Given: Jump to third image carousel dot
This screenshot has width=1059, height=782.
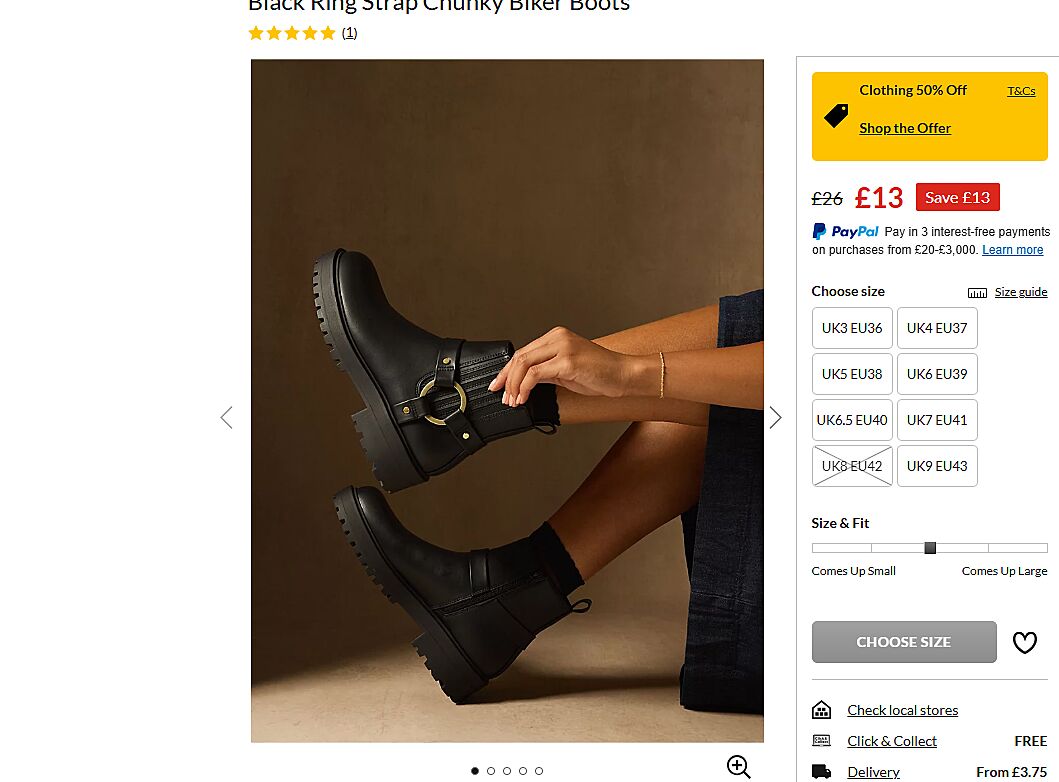Looking at the screenshot, I should pyautogui.click(x=507, y=771).
